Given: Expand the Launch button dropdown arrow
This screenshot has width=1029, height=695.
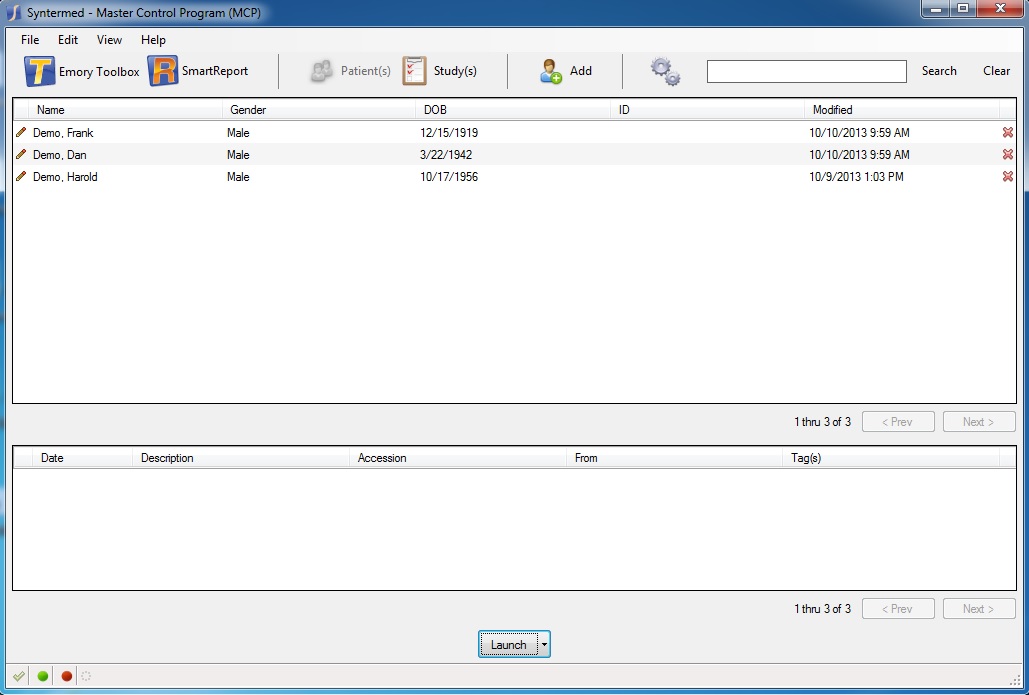Looking at the screenshot, I should [x=544, y=645].
